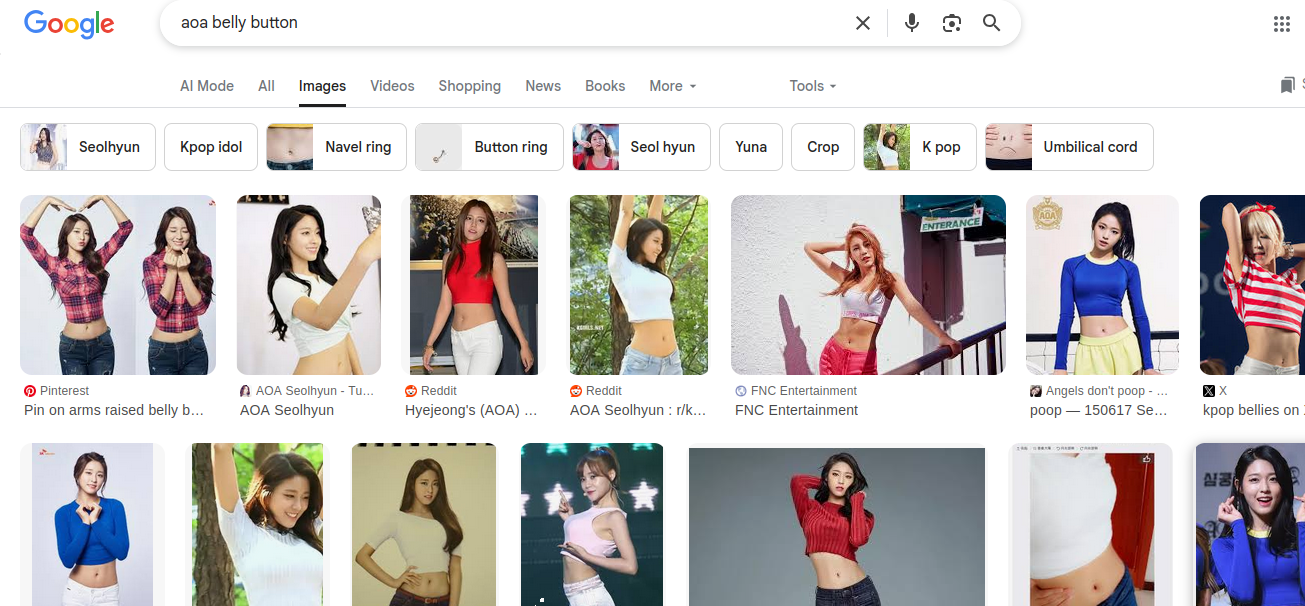Open "Hyejeong's (AOA)" title link
Screen dimensions: 1305x606
(x=471, y=410)
